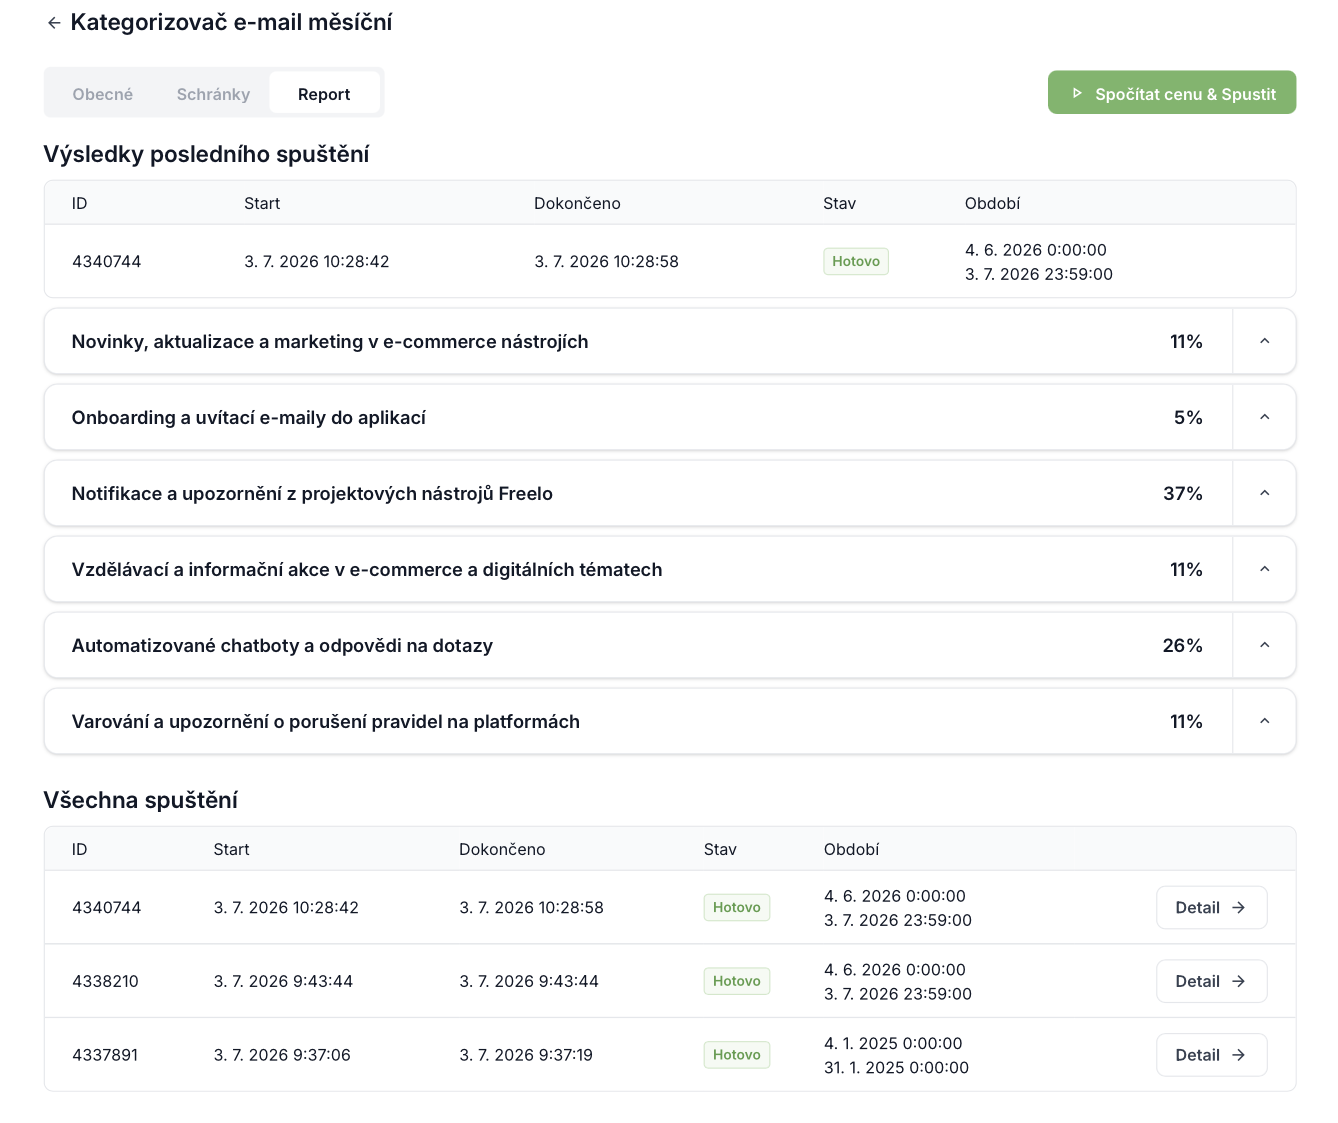Image resolution: width=1338 pixels, height=1123 pixels.
Task: Click the Hotovo badge for run 4337891
Action: coord(737,1055)
